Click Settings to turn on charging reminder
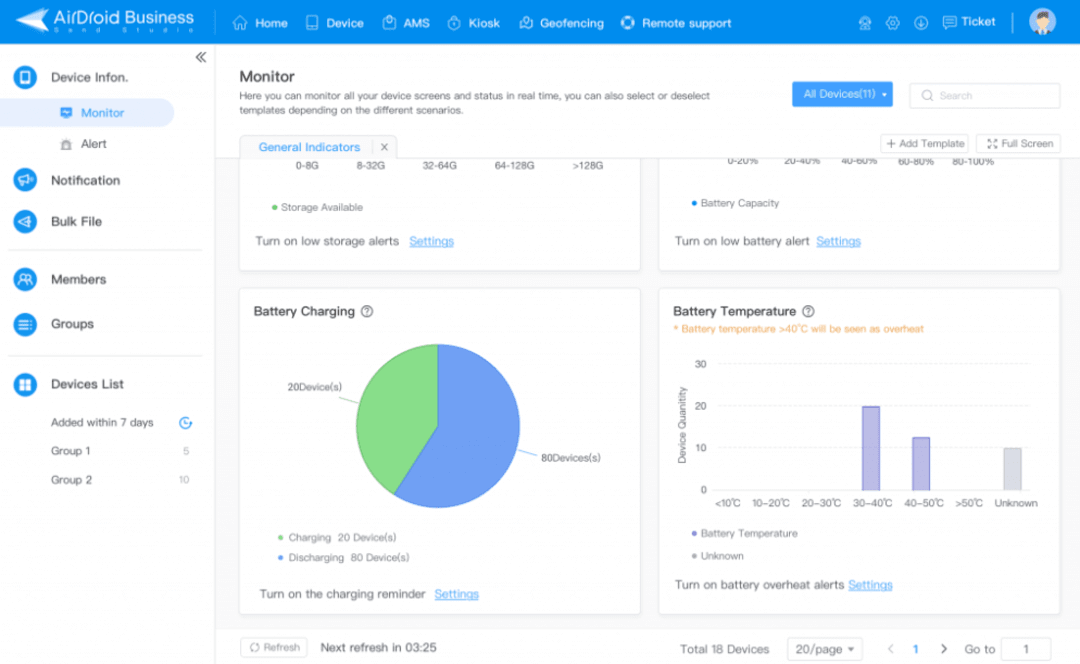Image resolution: width=1080 pixels, height=664 pixels. [456, 593]
